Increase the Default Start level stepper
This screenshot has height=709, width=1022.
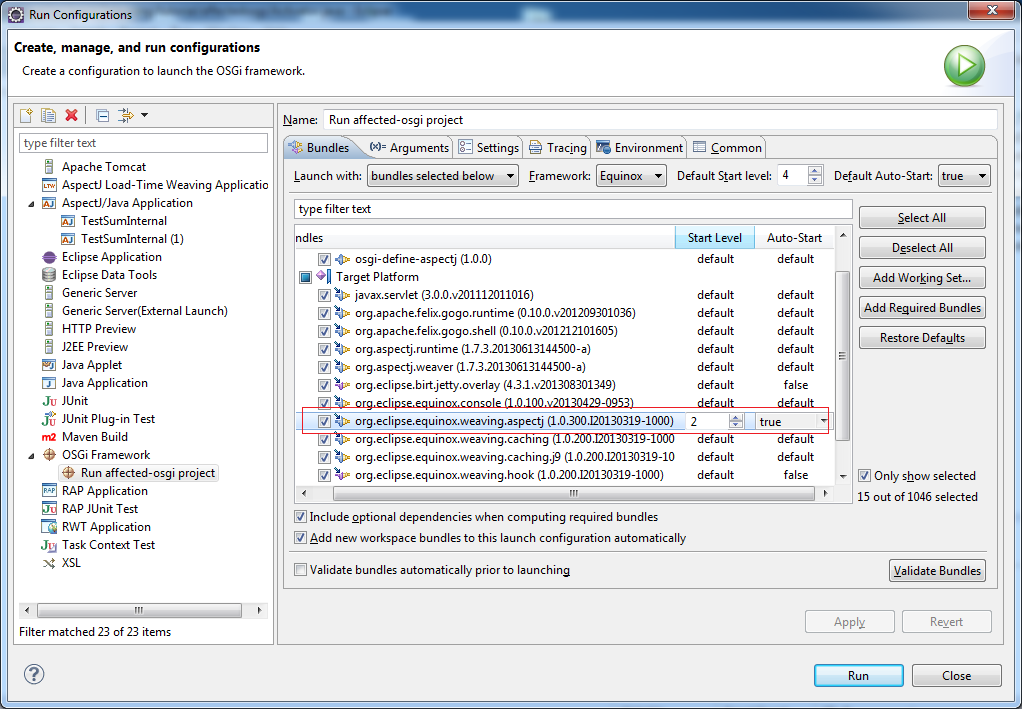[815, 171]
